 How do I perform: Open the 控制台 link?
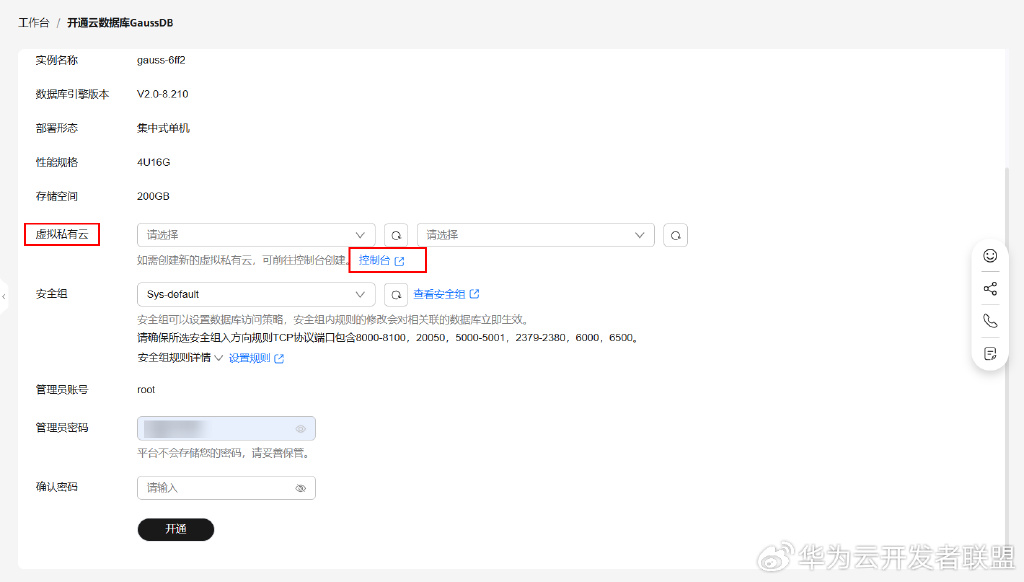click(381, 261)
